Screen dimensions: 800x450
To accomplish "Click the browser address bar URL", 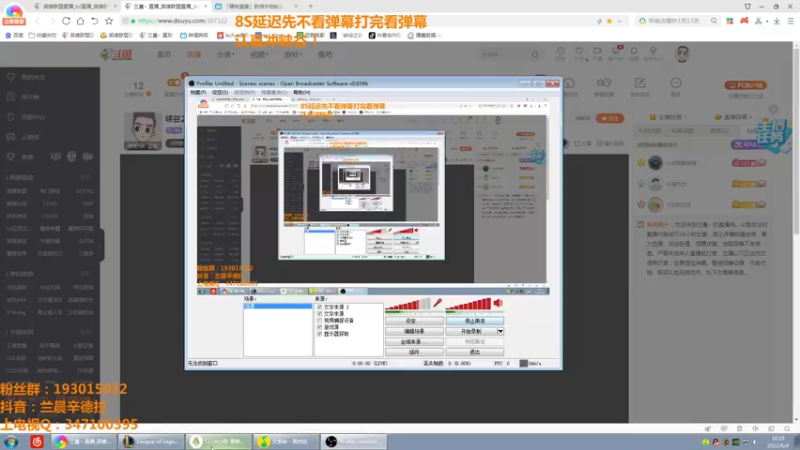I will [x=182, y=21].
